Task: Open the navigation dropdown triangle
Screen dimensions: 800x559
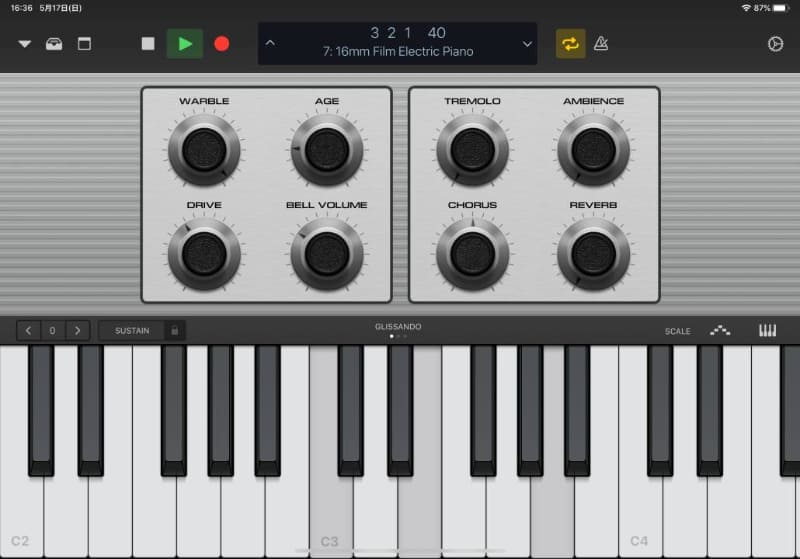Action: tap(24, 44)
